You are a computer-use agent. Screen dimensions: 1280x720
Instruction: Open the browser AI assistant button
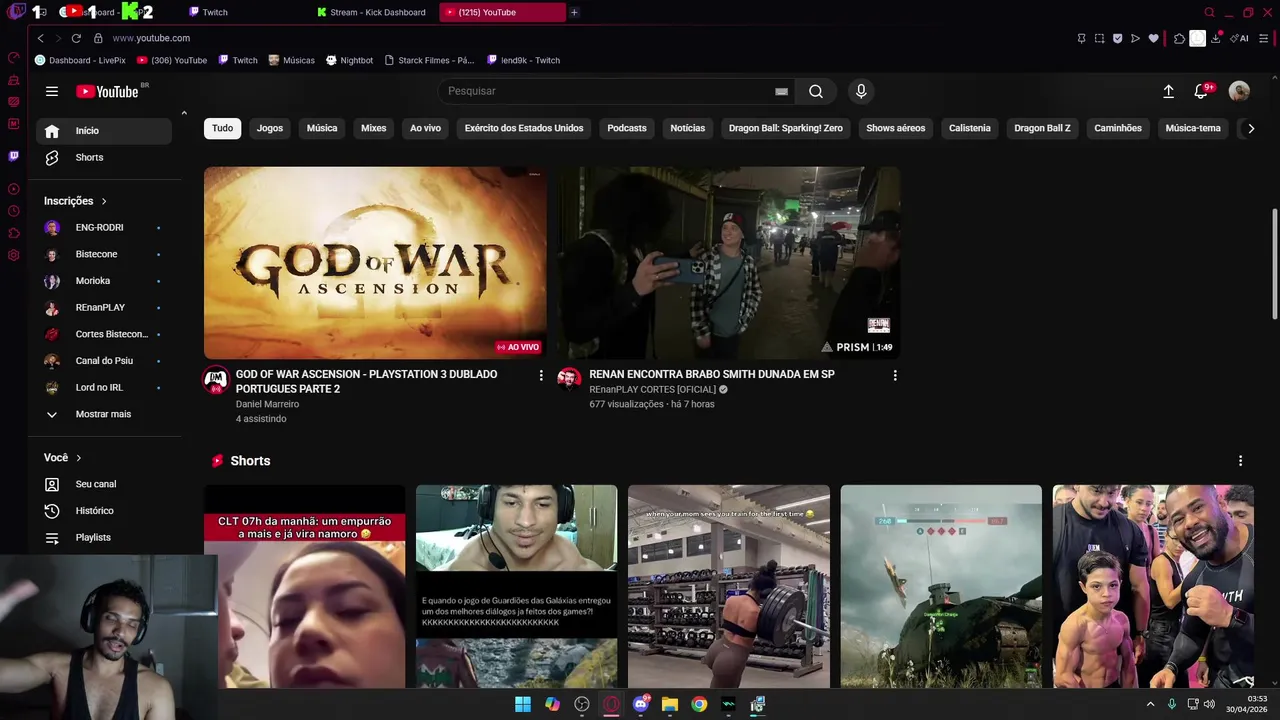pos(1239,38)
